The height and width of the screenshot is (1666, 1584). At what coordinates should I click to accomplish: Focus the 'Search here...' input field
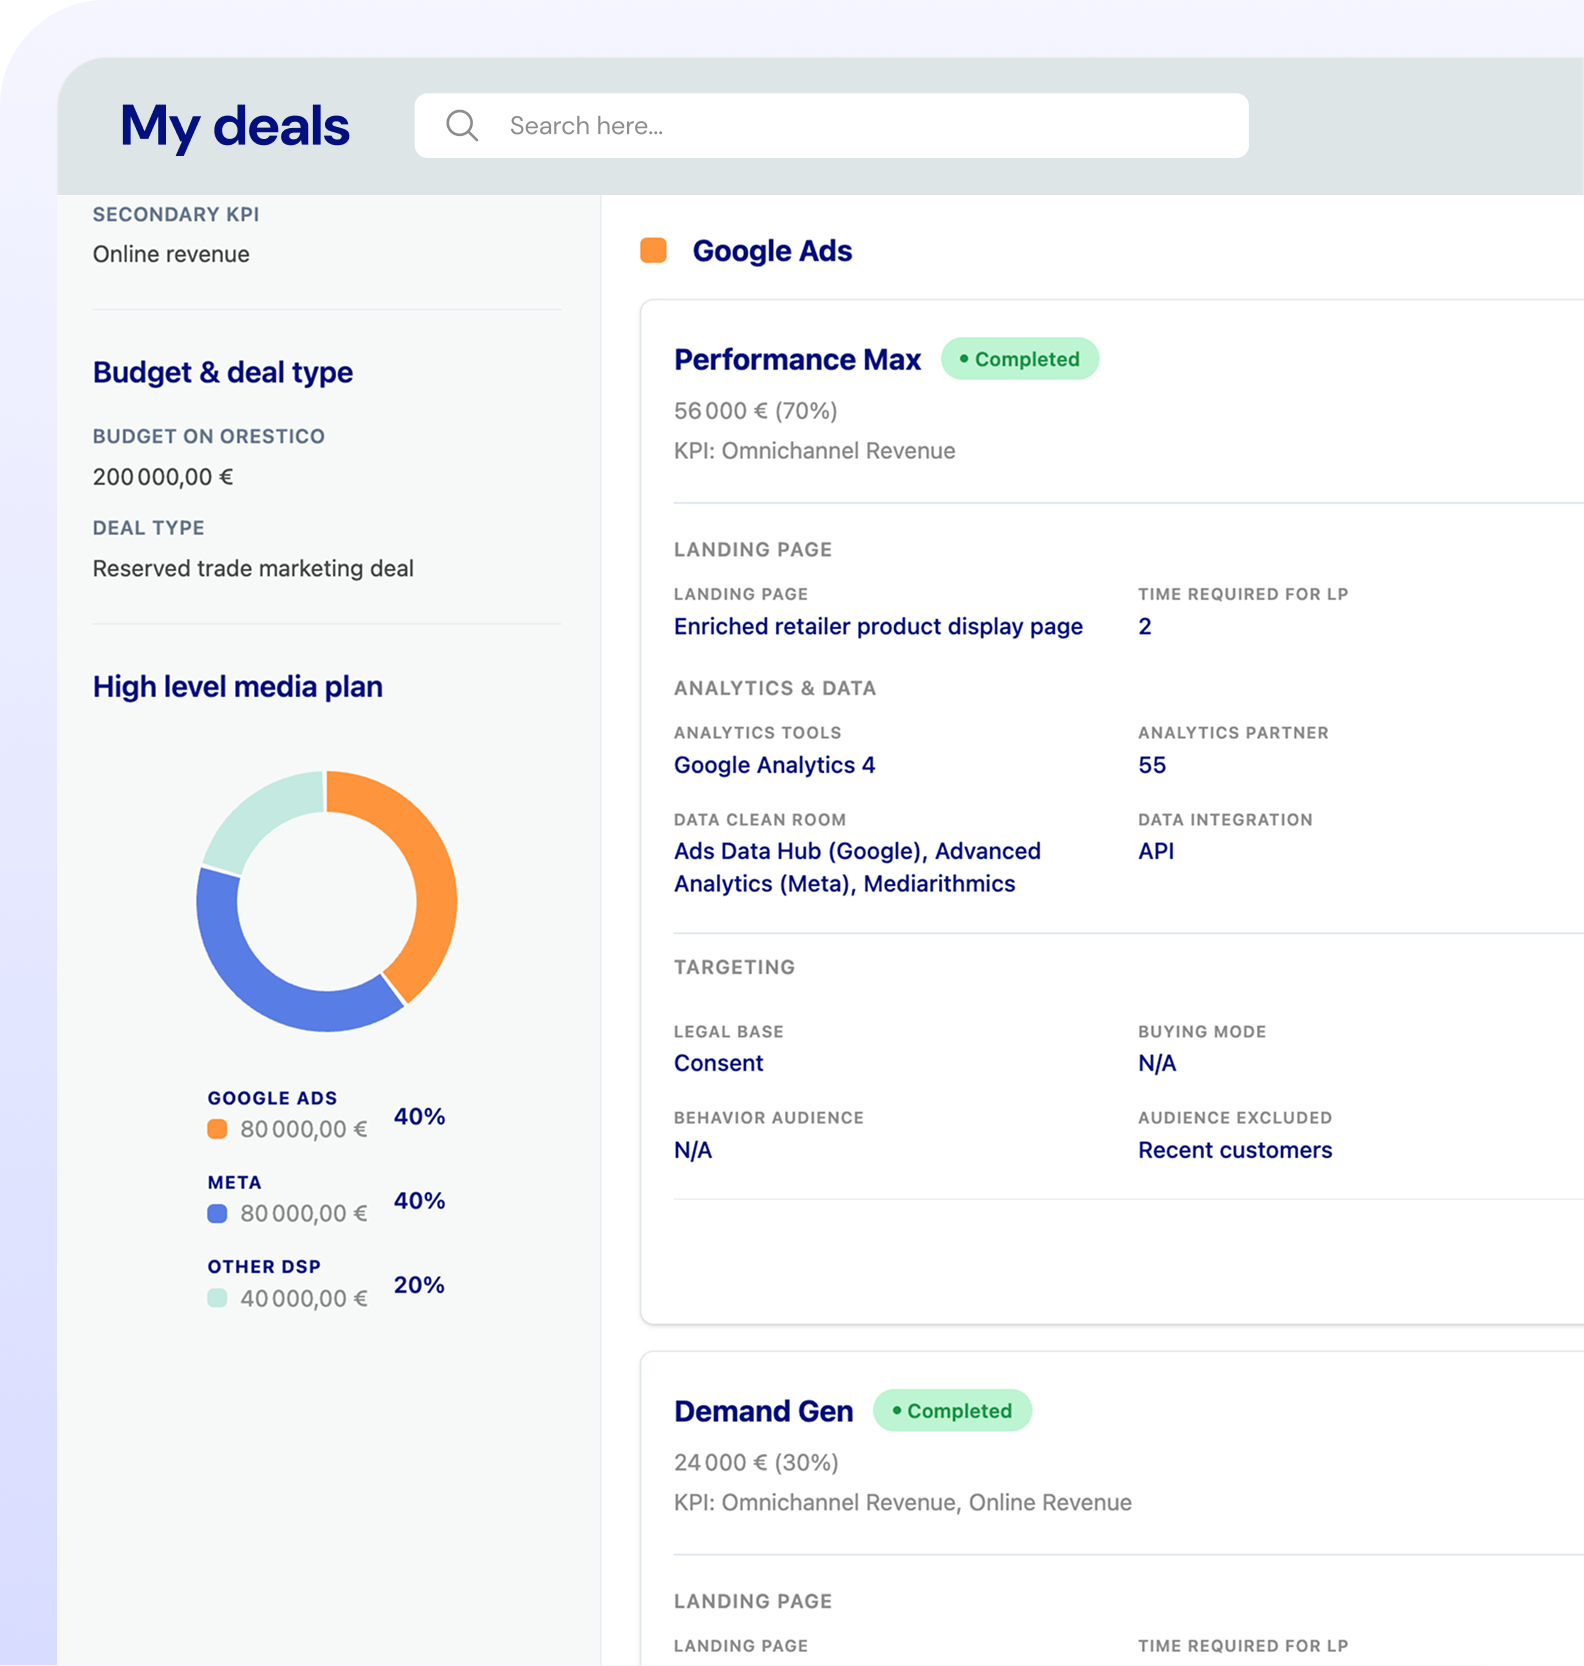(832, 126)
